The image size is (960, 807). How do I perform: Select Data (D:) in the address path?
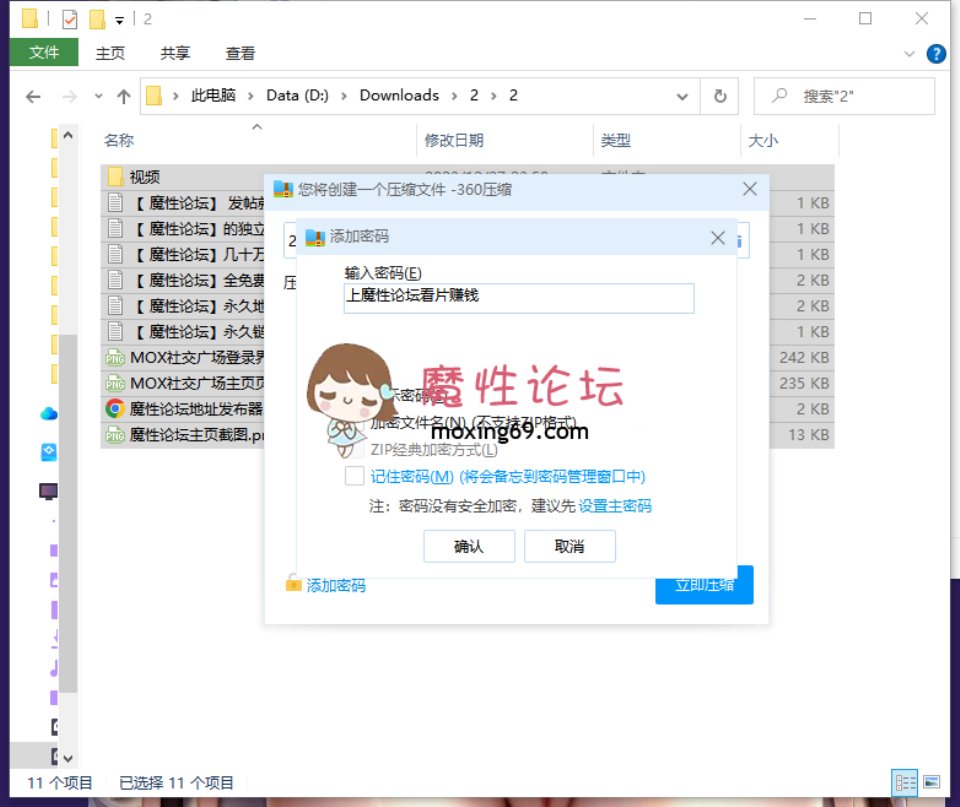pos(298,96)
